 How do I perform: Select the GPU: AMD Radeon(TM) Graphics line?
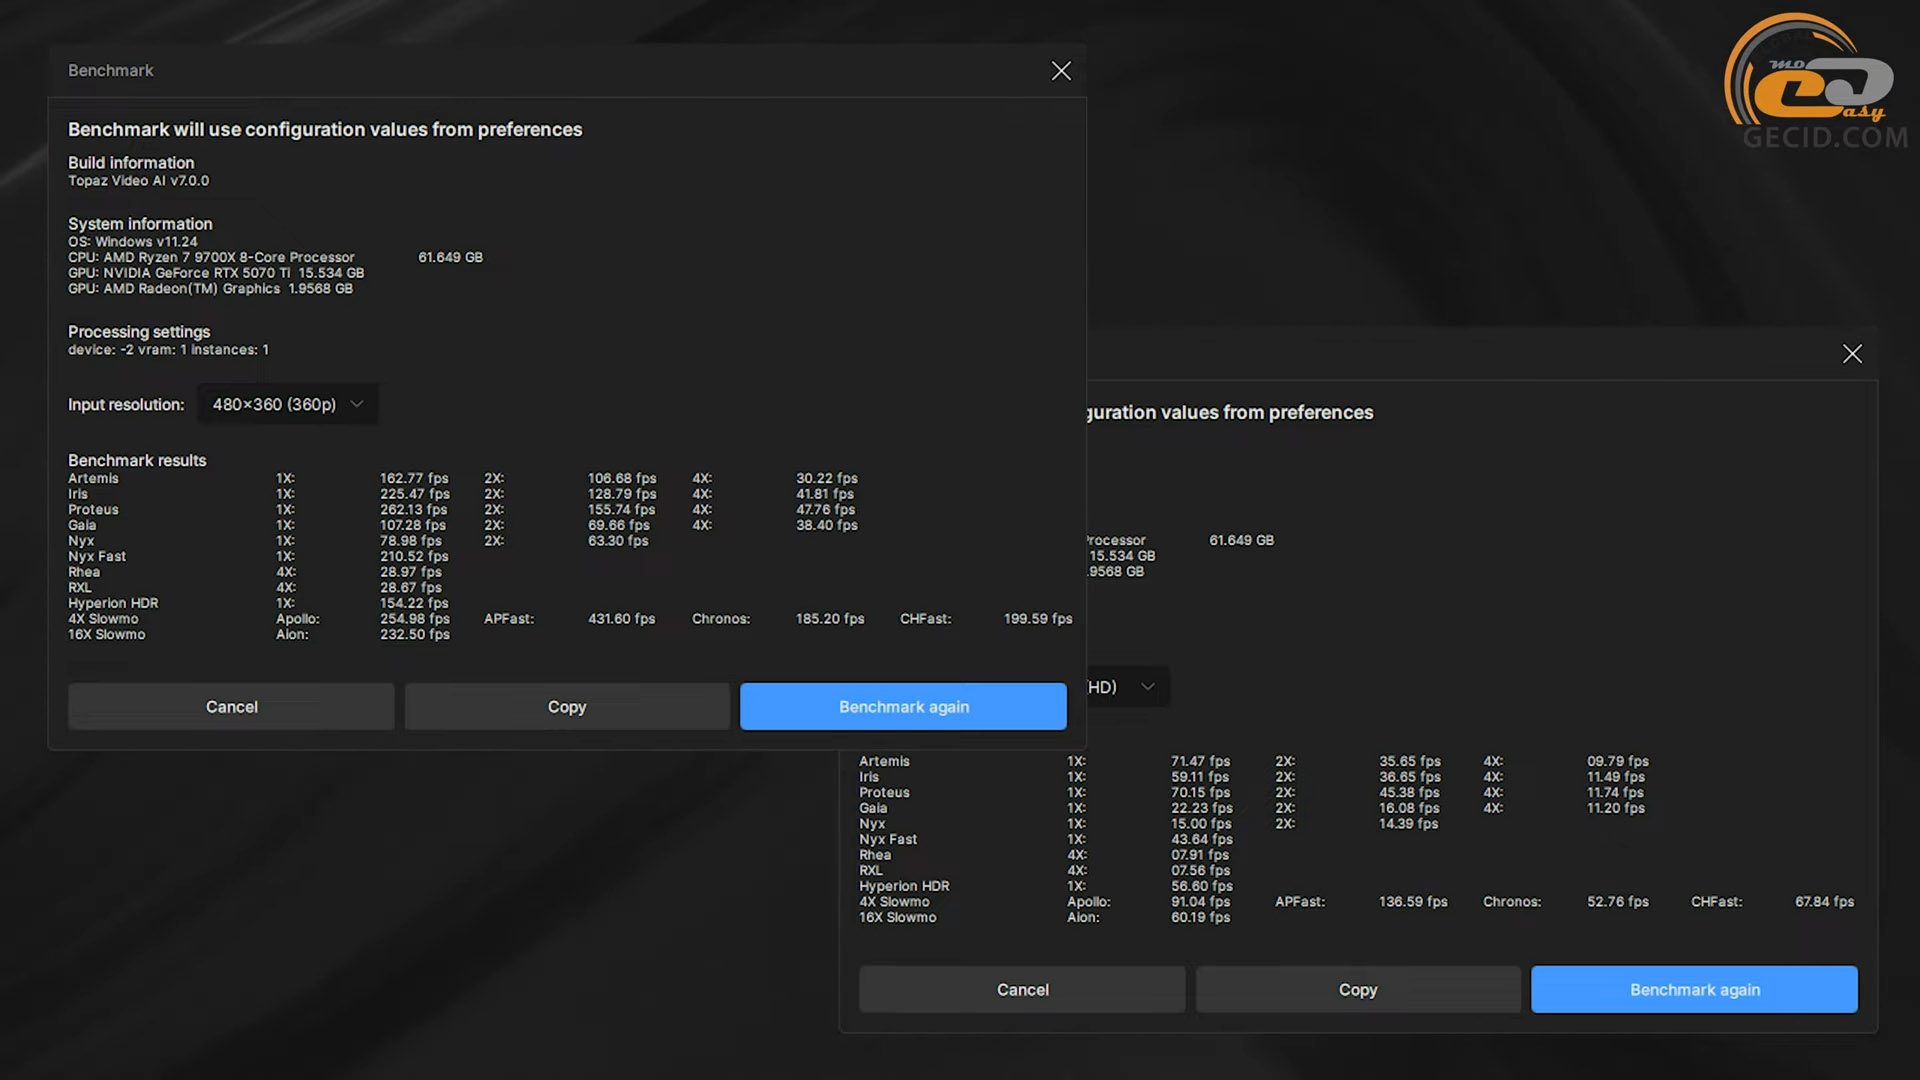210,289
